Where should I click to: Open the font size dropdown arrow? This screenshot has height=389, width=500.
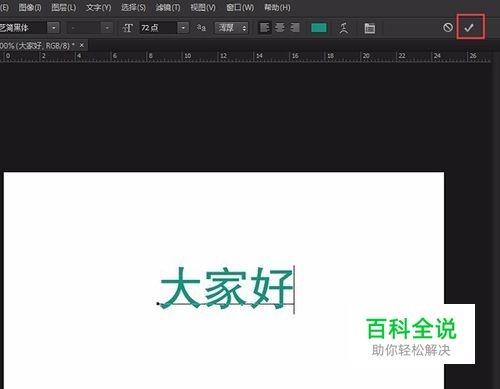coord(183,28)
